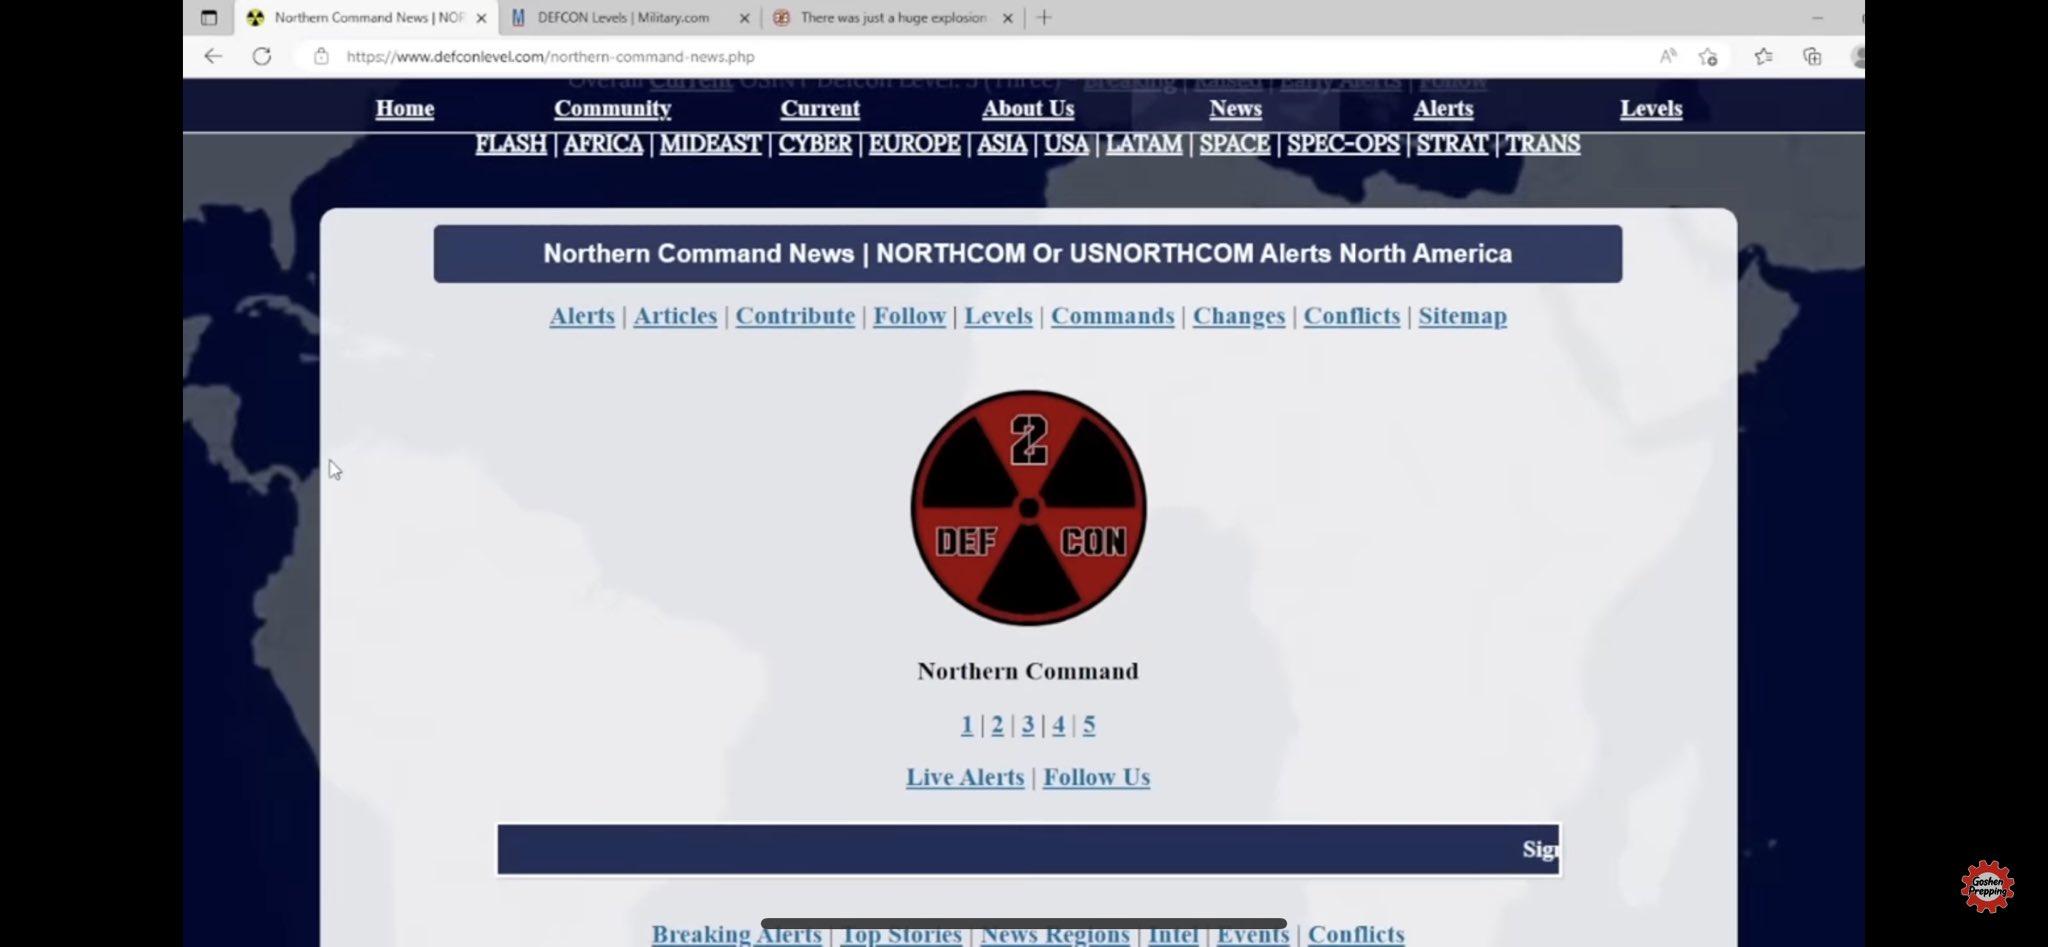Click the Articles link
The image size is (2048, 947).
click(675, 316)
